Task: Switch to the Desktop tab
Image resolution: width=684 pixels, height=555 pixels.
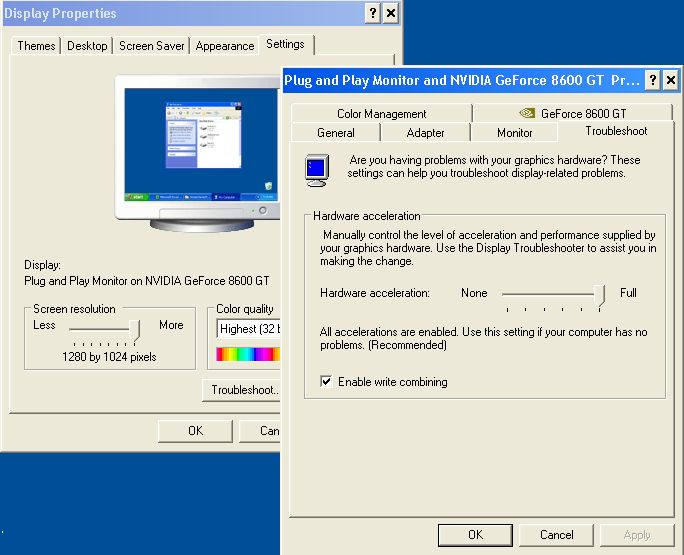Action: point(87,46)
